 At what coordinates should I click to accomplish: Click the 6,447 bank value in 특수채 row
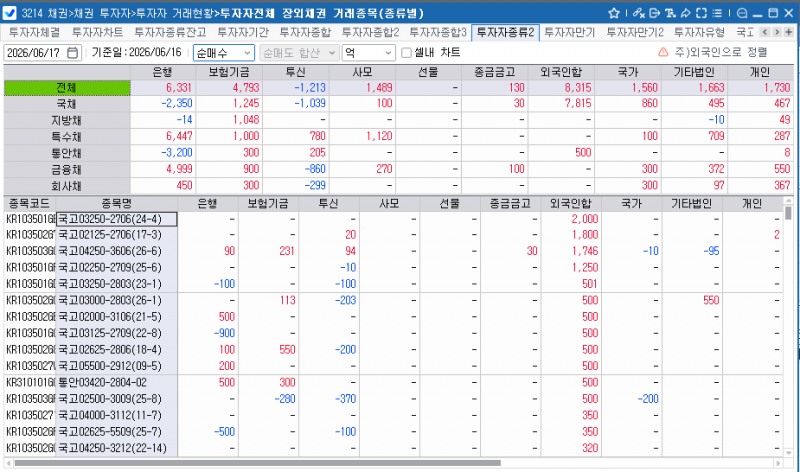179,136
